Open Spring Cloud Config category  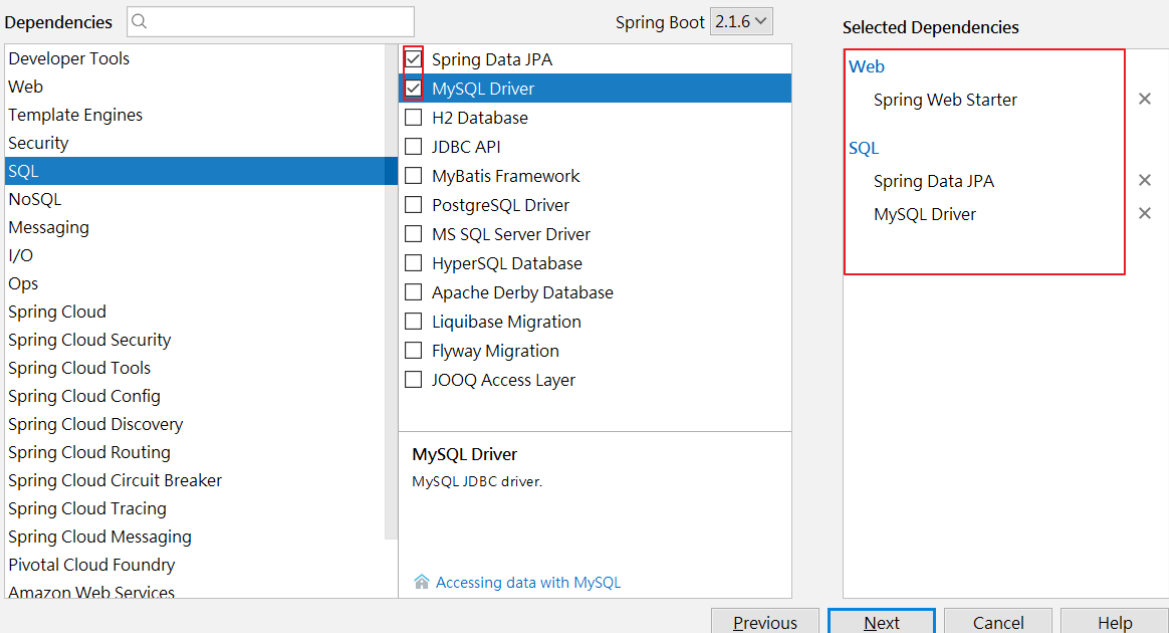(195, 396)
